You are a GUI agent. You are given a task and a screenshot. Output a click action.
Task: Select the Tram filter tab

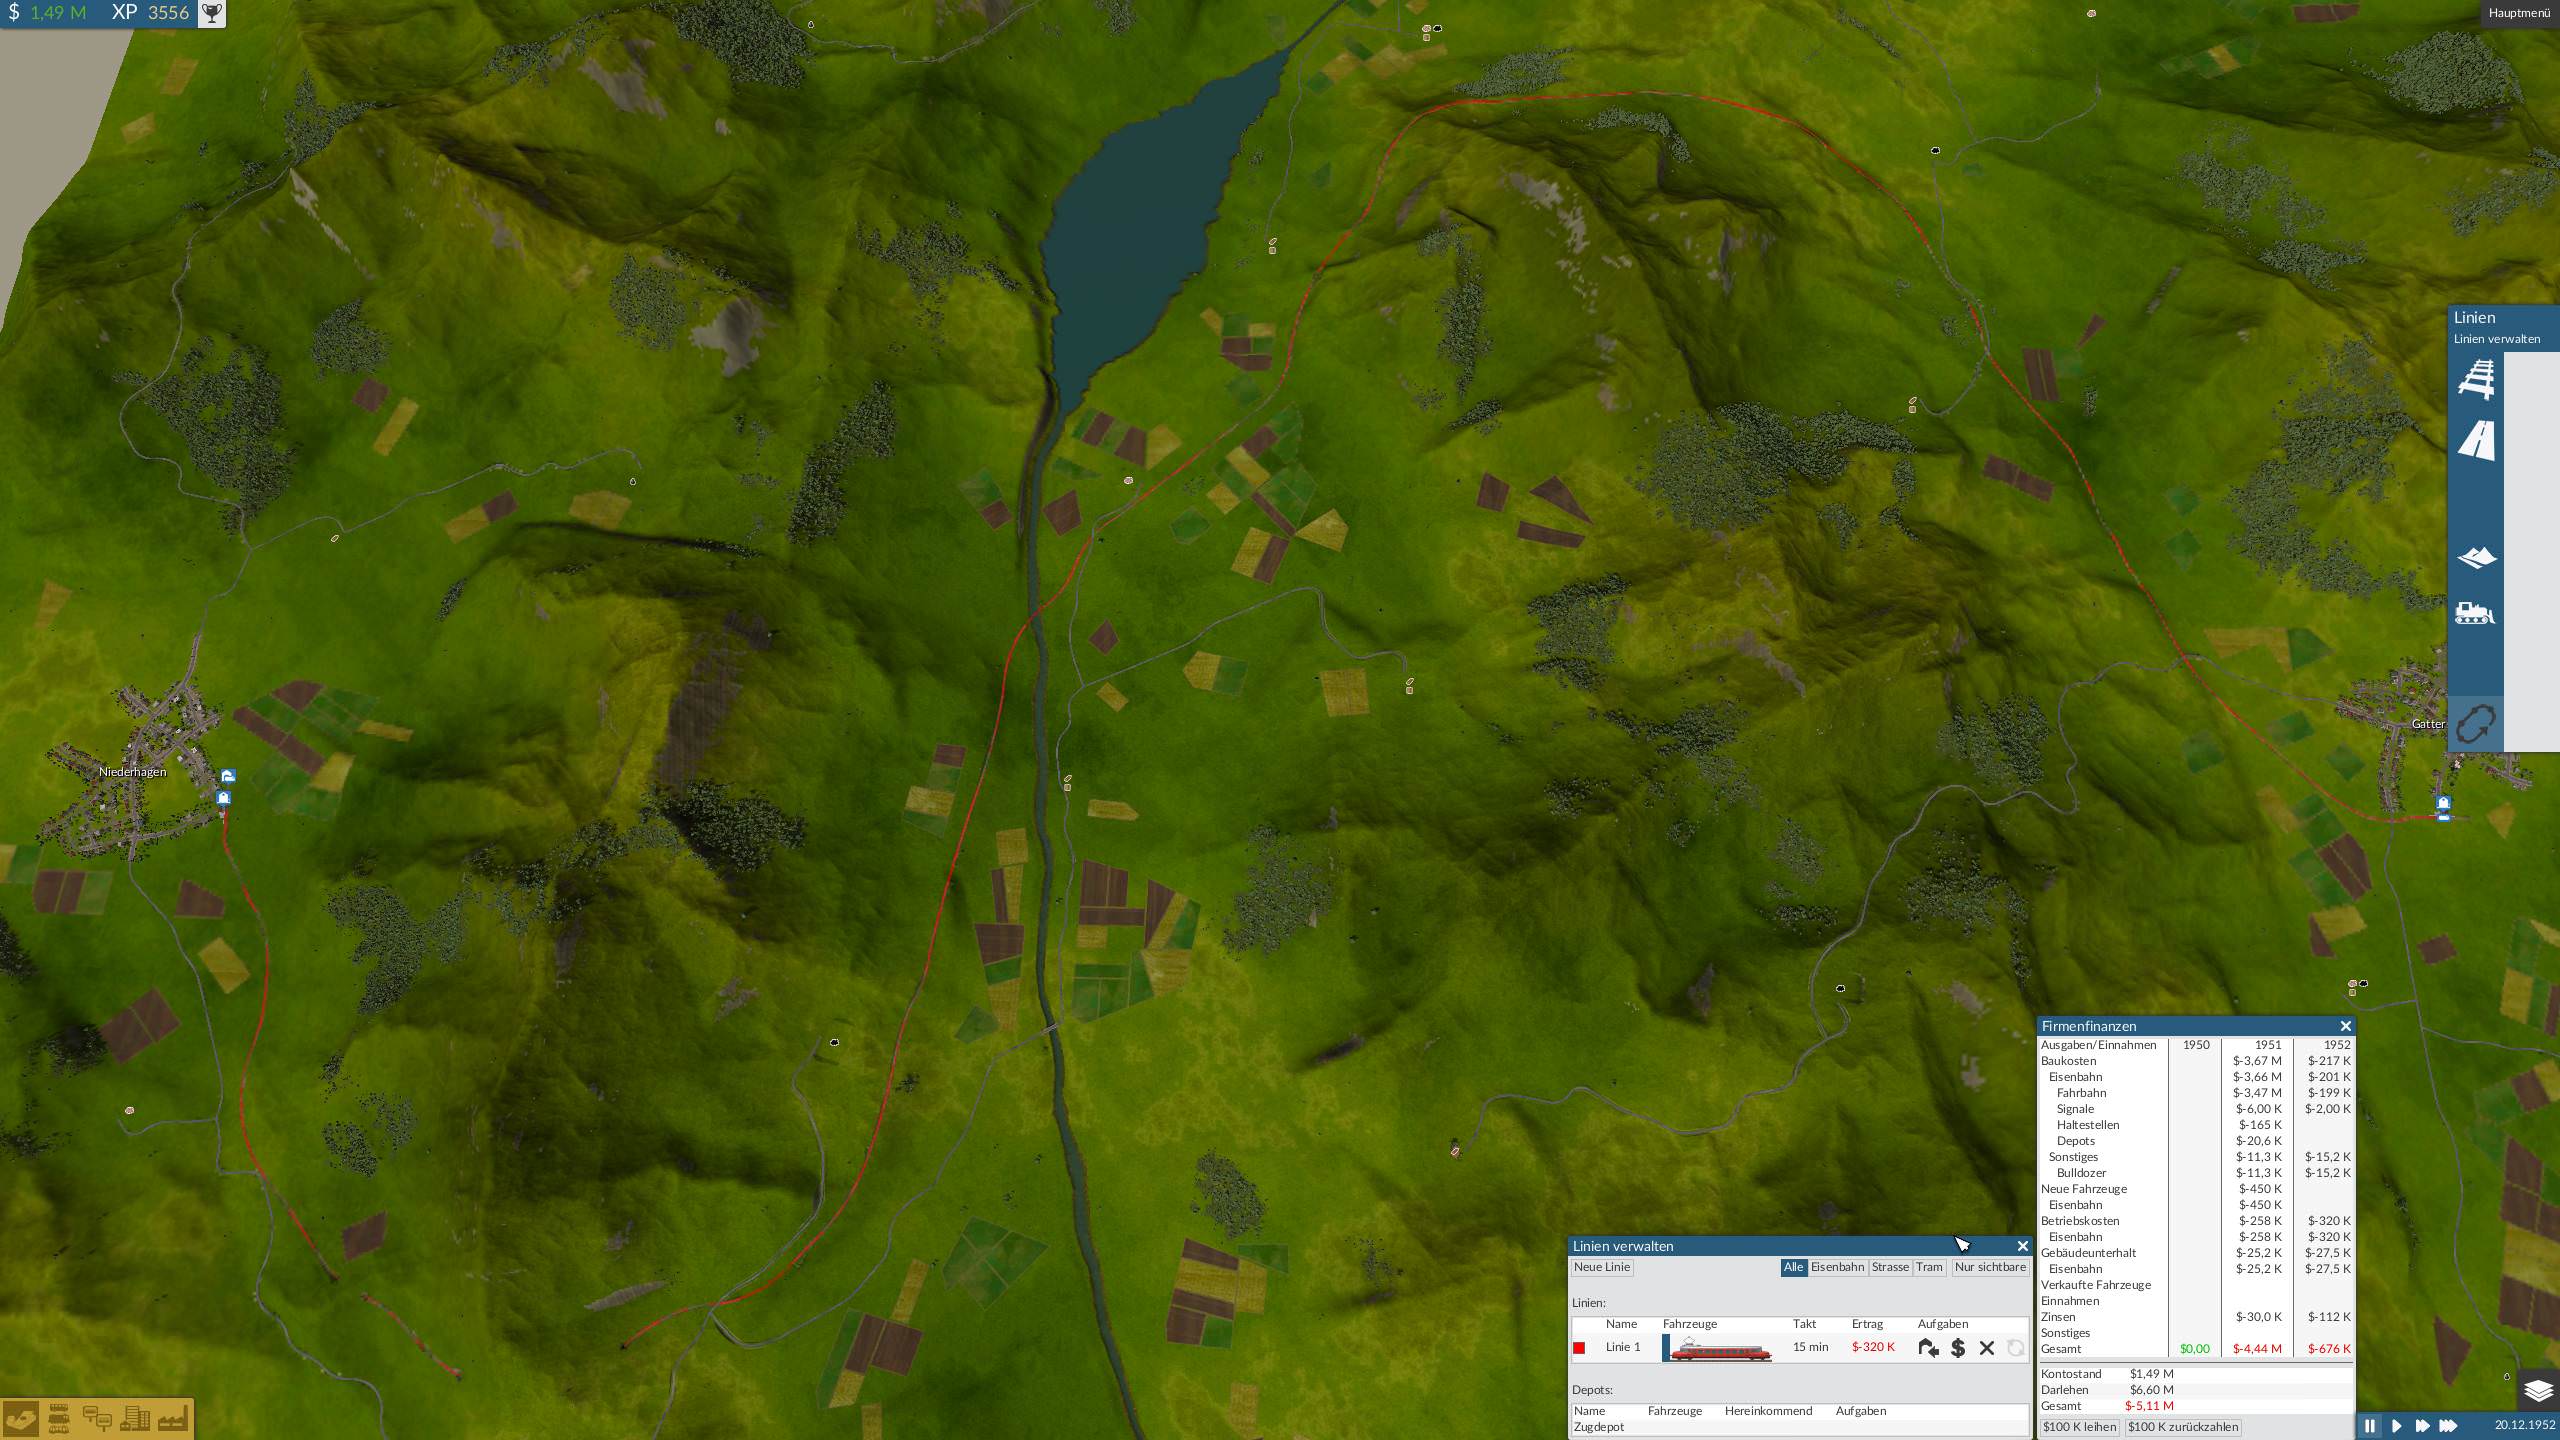(1929, 1267)
